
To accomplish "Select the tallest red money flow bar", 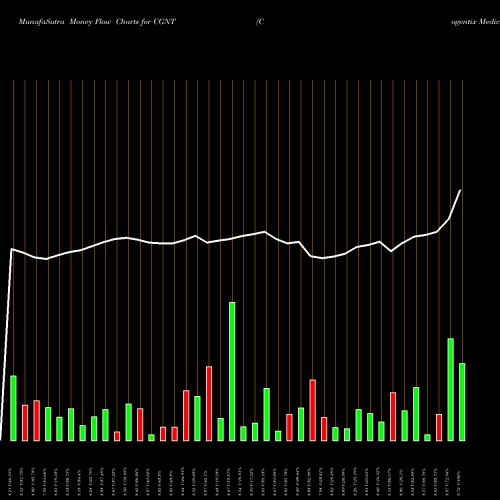I will [x=209, y=403].
